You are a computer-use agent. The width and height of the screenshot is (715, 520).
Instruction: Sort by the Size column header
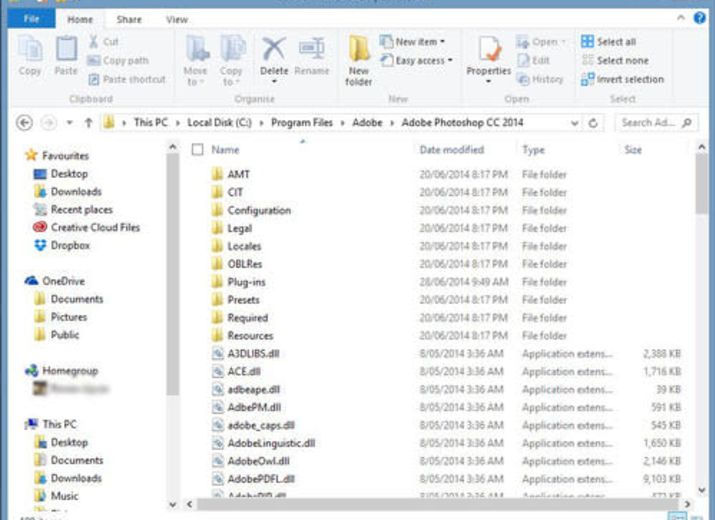[633, 150]
